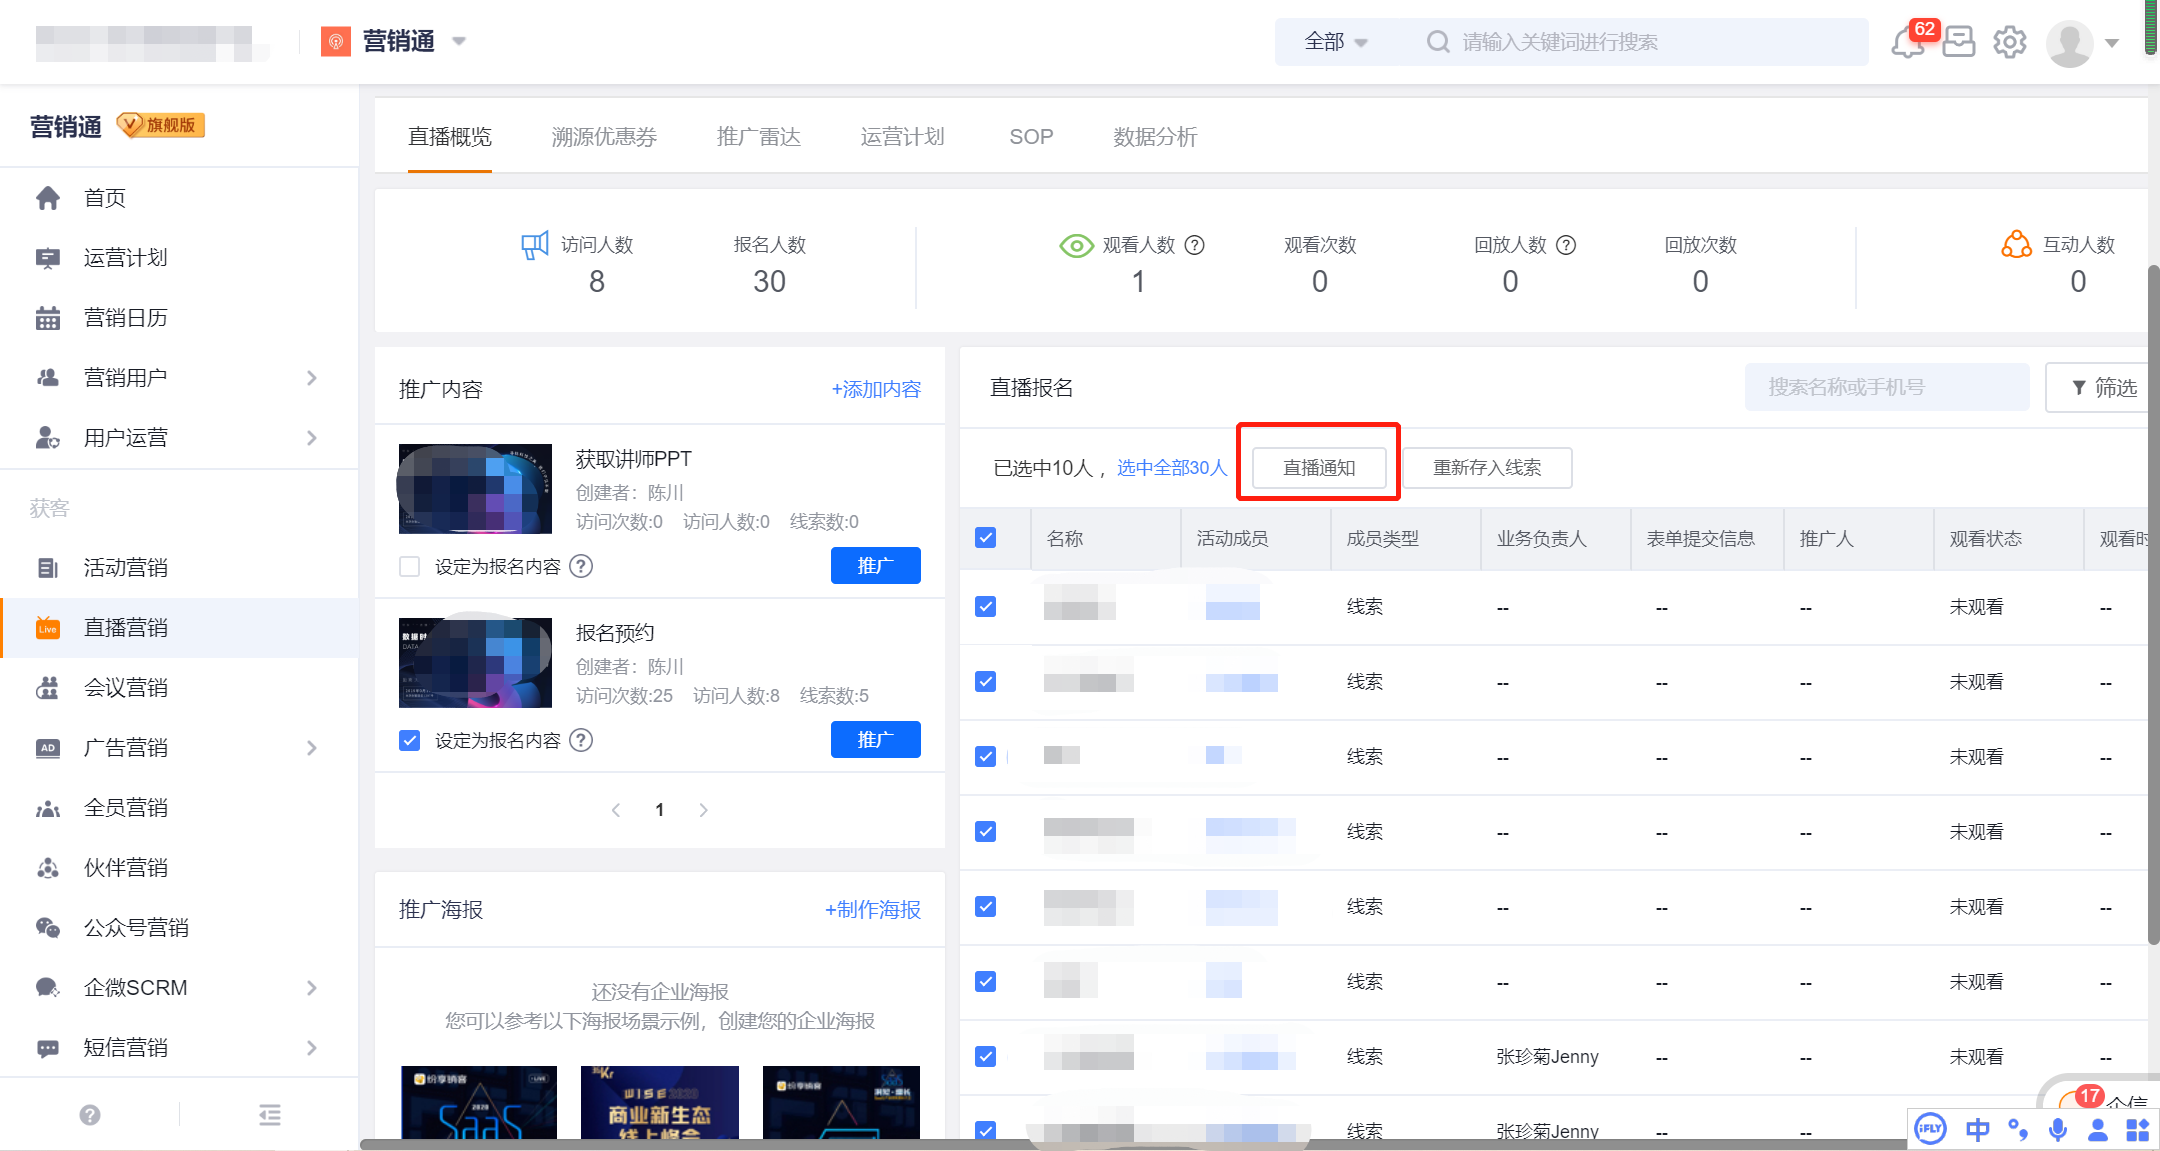Image resolution: width=2160 pixels, height=1151 pixels.
Task: Open the settings gear icon
Action: point(2009,42)
